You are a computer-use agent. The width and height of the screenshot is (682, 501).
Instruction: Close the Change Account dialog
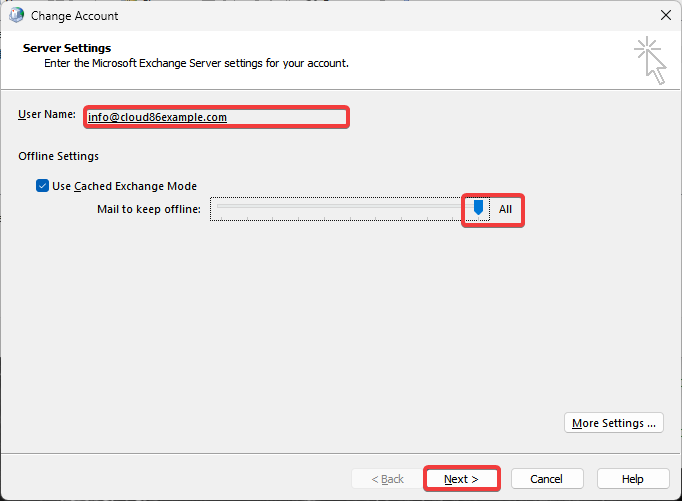[665, 15]
